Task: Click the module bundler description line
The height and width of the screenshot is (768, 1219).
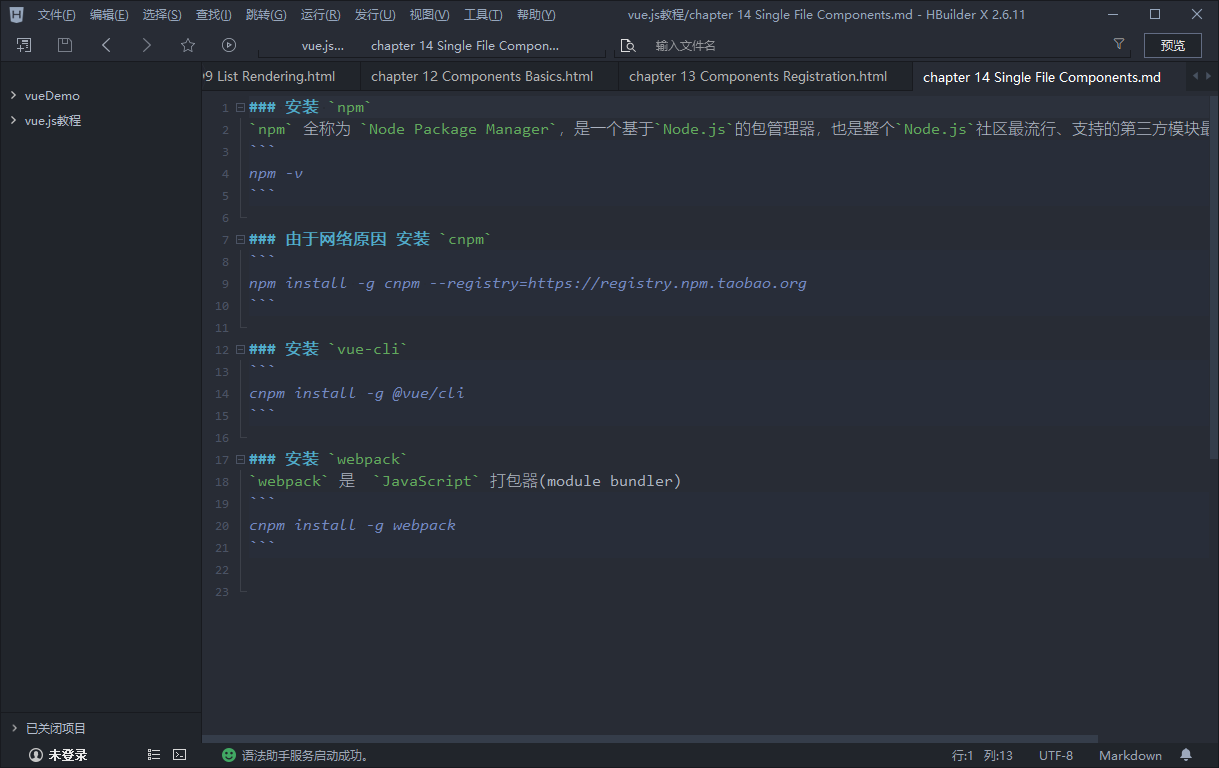Action: pos(465,481)
